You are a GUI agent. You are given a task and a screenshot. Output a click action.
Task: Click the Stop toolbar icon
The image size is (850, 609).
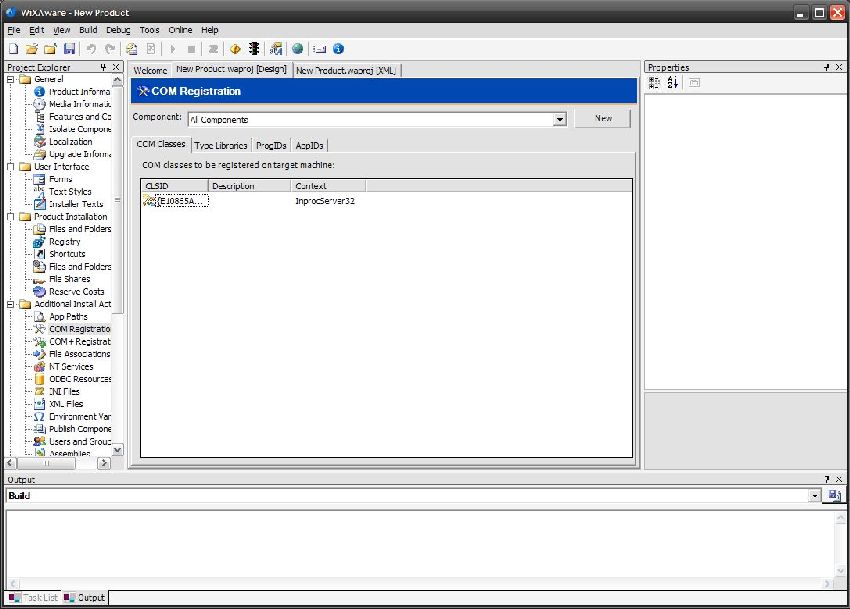(x=191, y=49)
